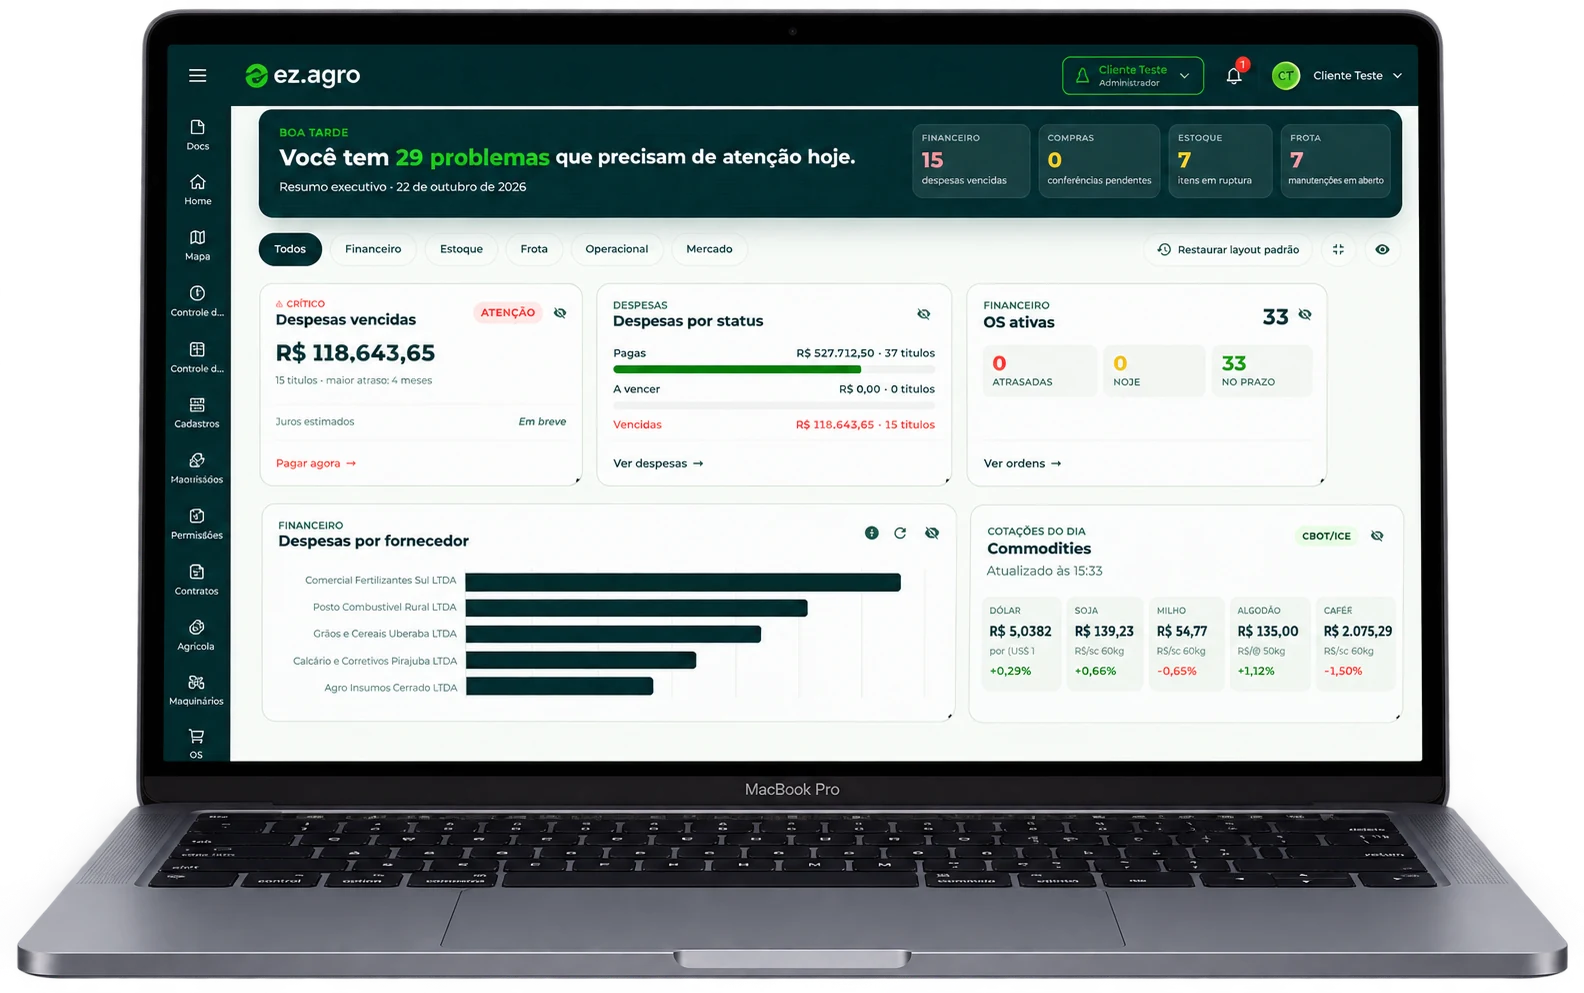1584x993 pixels.
Task: Hide the Despesas por status card
Action: point(924,314)
